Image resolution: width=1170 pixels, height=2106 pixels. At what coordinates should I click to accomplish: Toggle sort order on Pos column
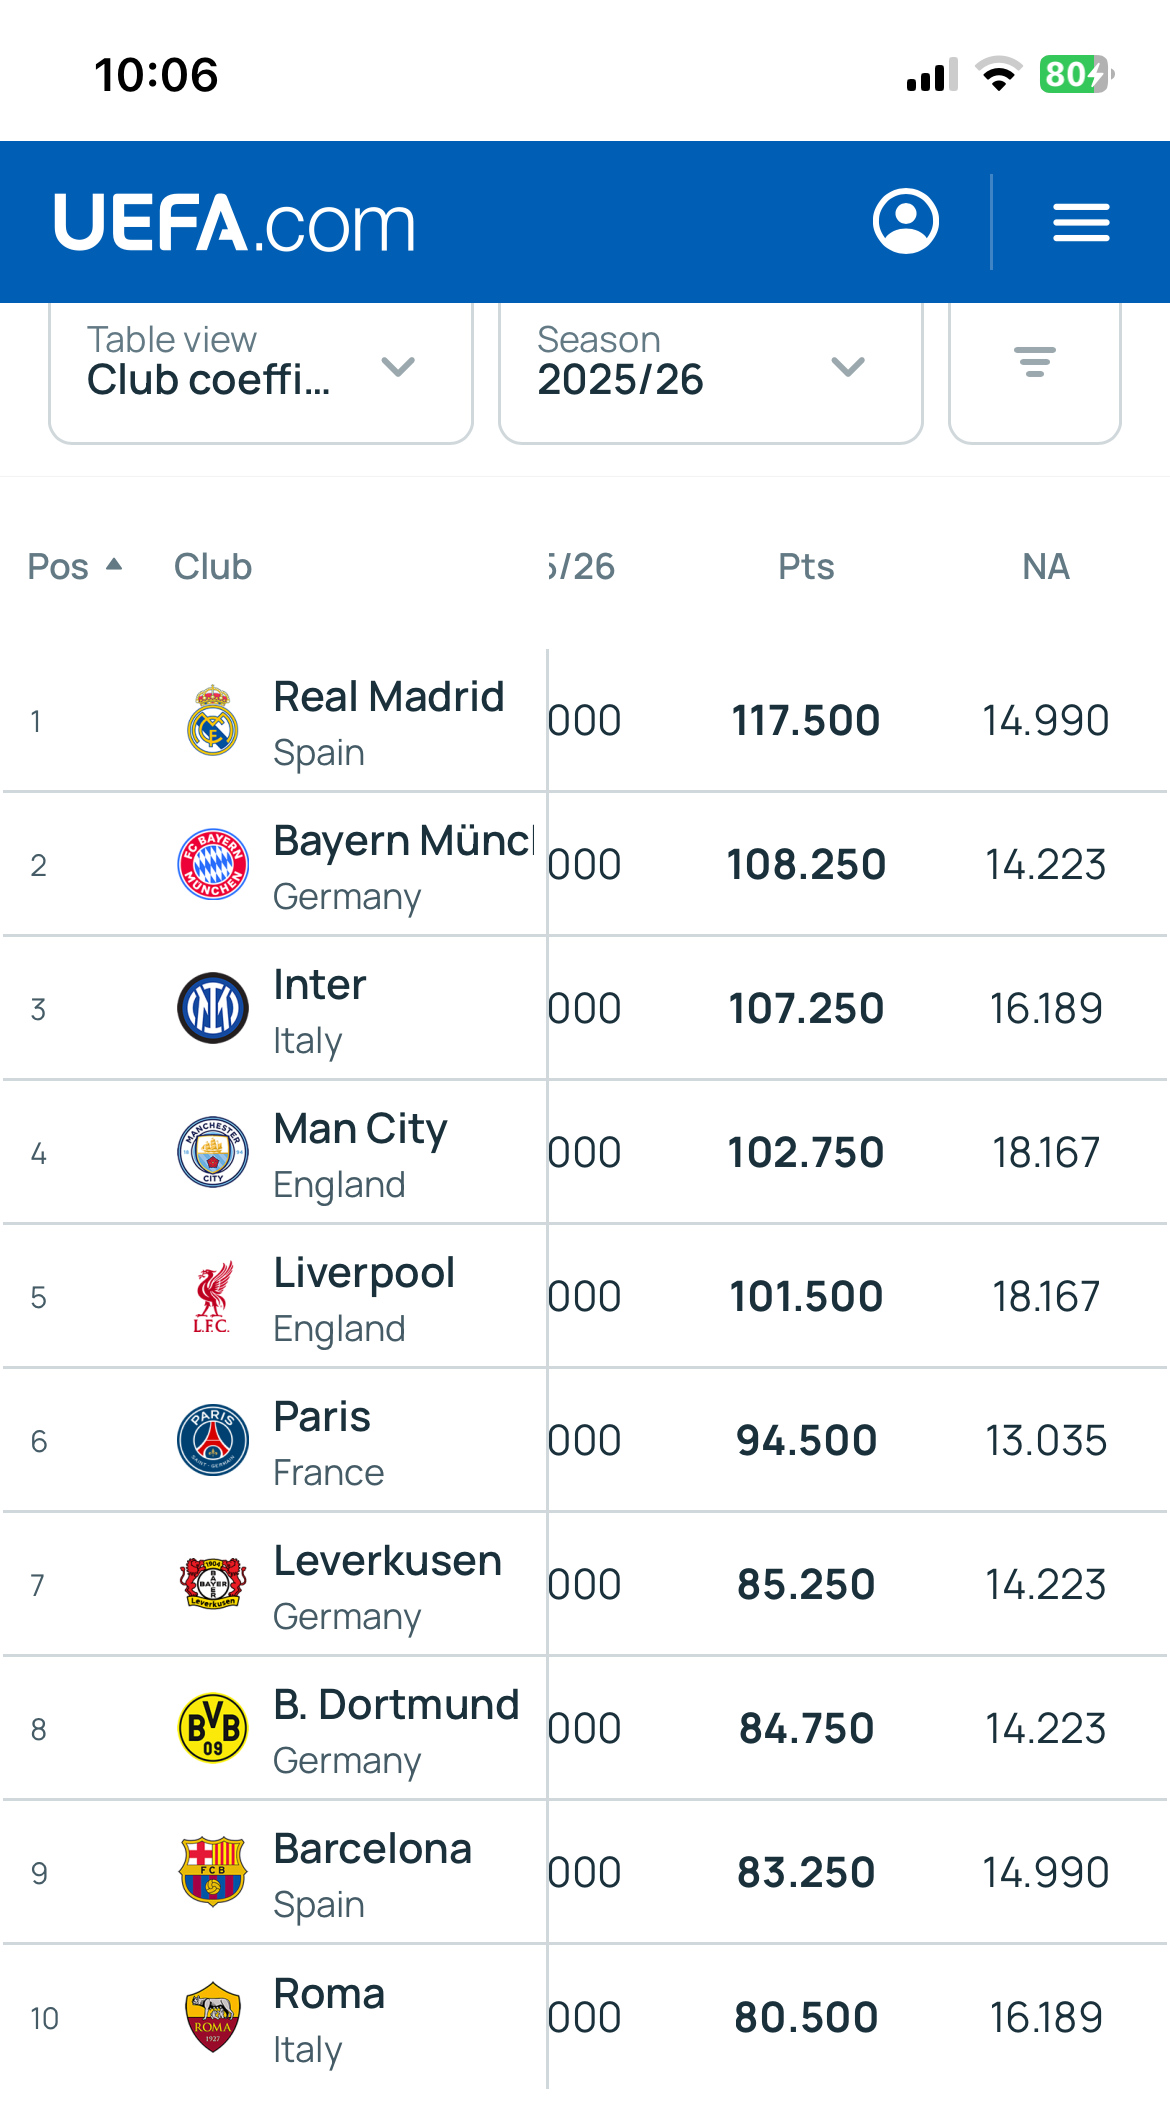[75, 566]
